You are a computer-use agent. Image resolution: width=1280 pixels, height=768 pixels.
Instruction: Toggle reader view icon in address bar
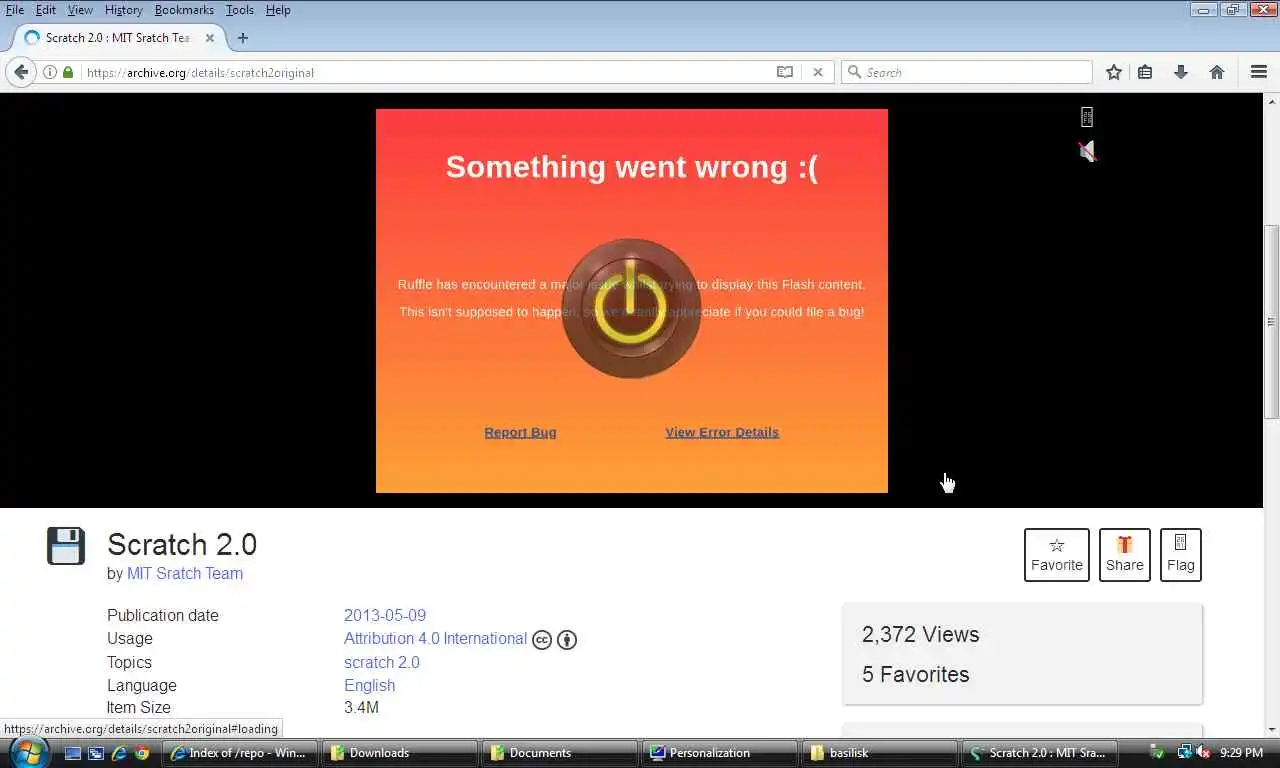click(x=785, y=72)
